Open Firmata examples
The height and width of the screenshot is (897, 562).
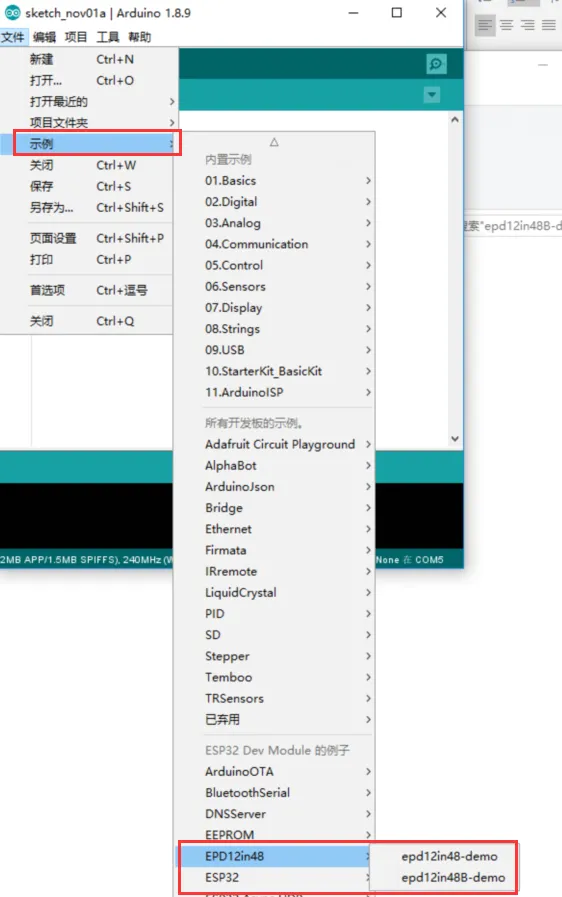pos(274,550)
